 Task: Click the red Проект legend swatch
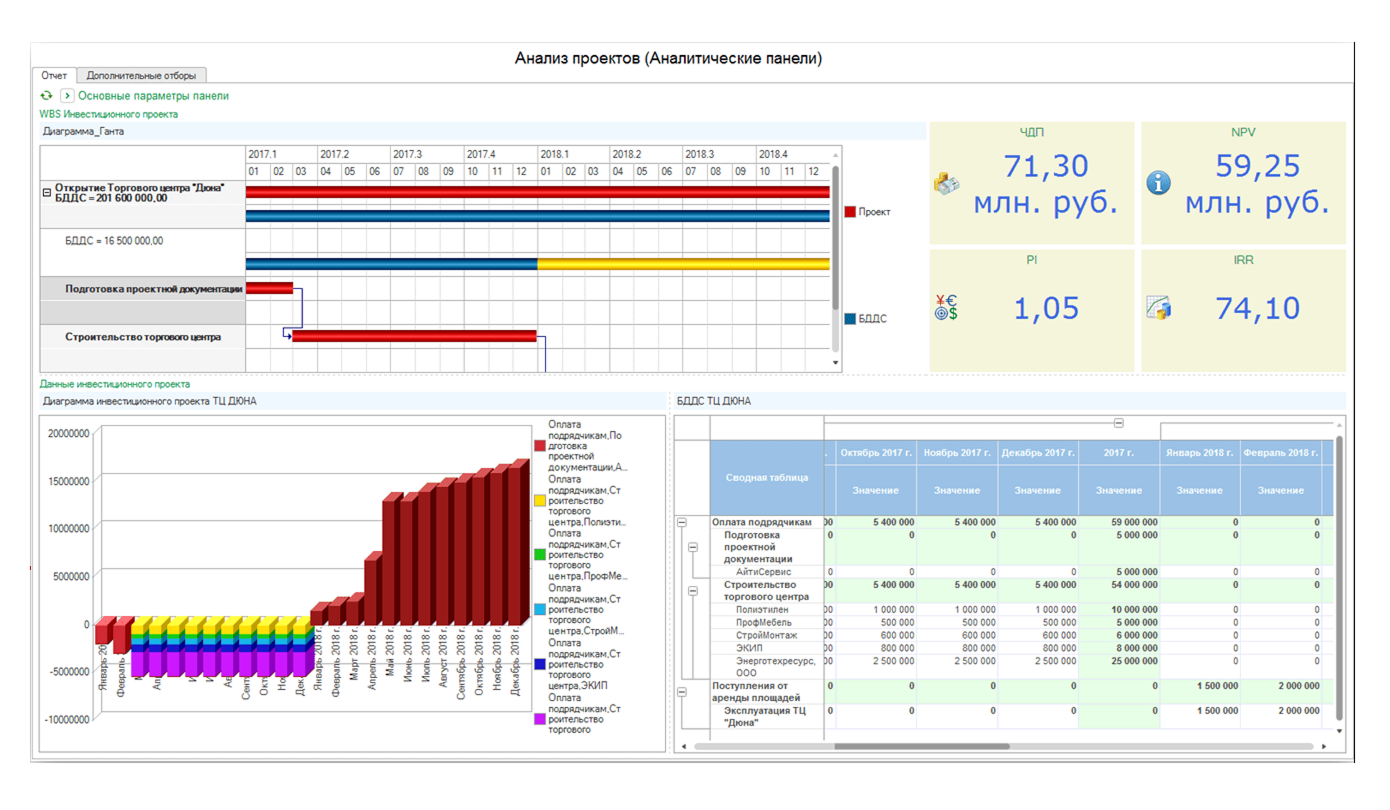point(850,212)
